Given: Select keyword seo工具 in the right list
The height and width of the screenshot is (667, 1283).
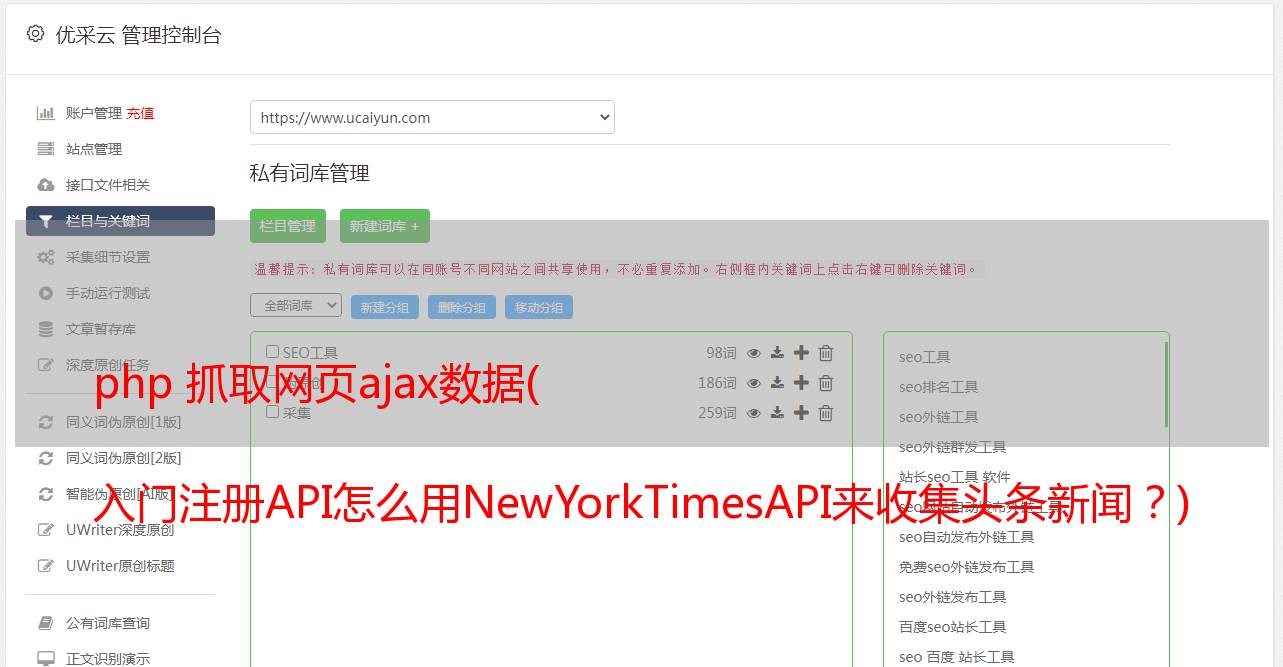Looking at the screenshot, I should [x=925, y=357].
